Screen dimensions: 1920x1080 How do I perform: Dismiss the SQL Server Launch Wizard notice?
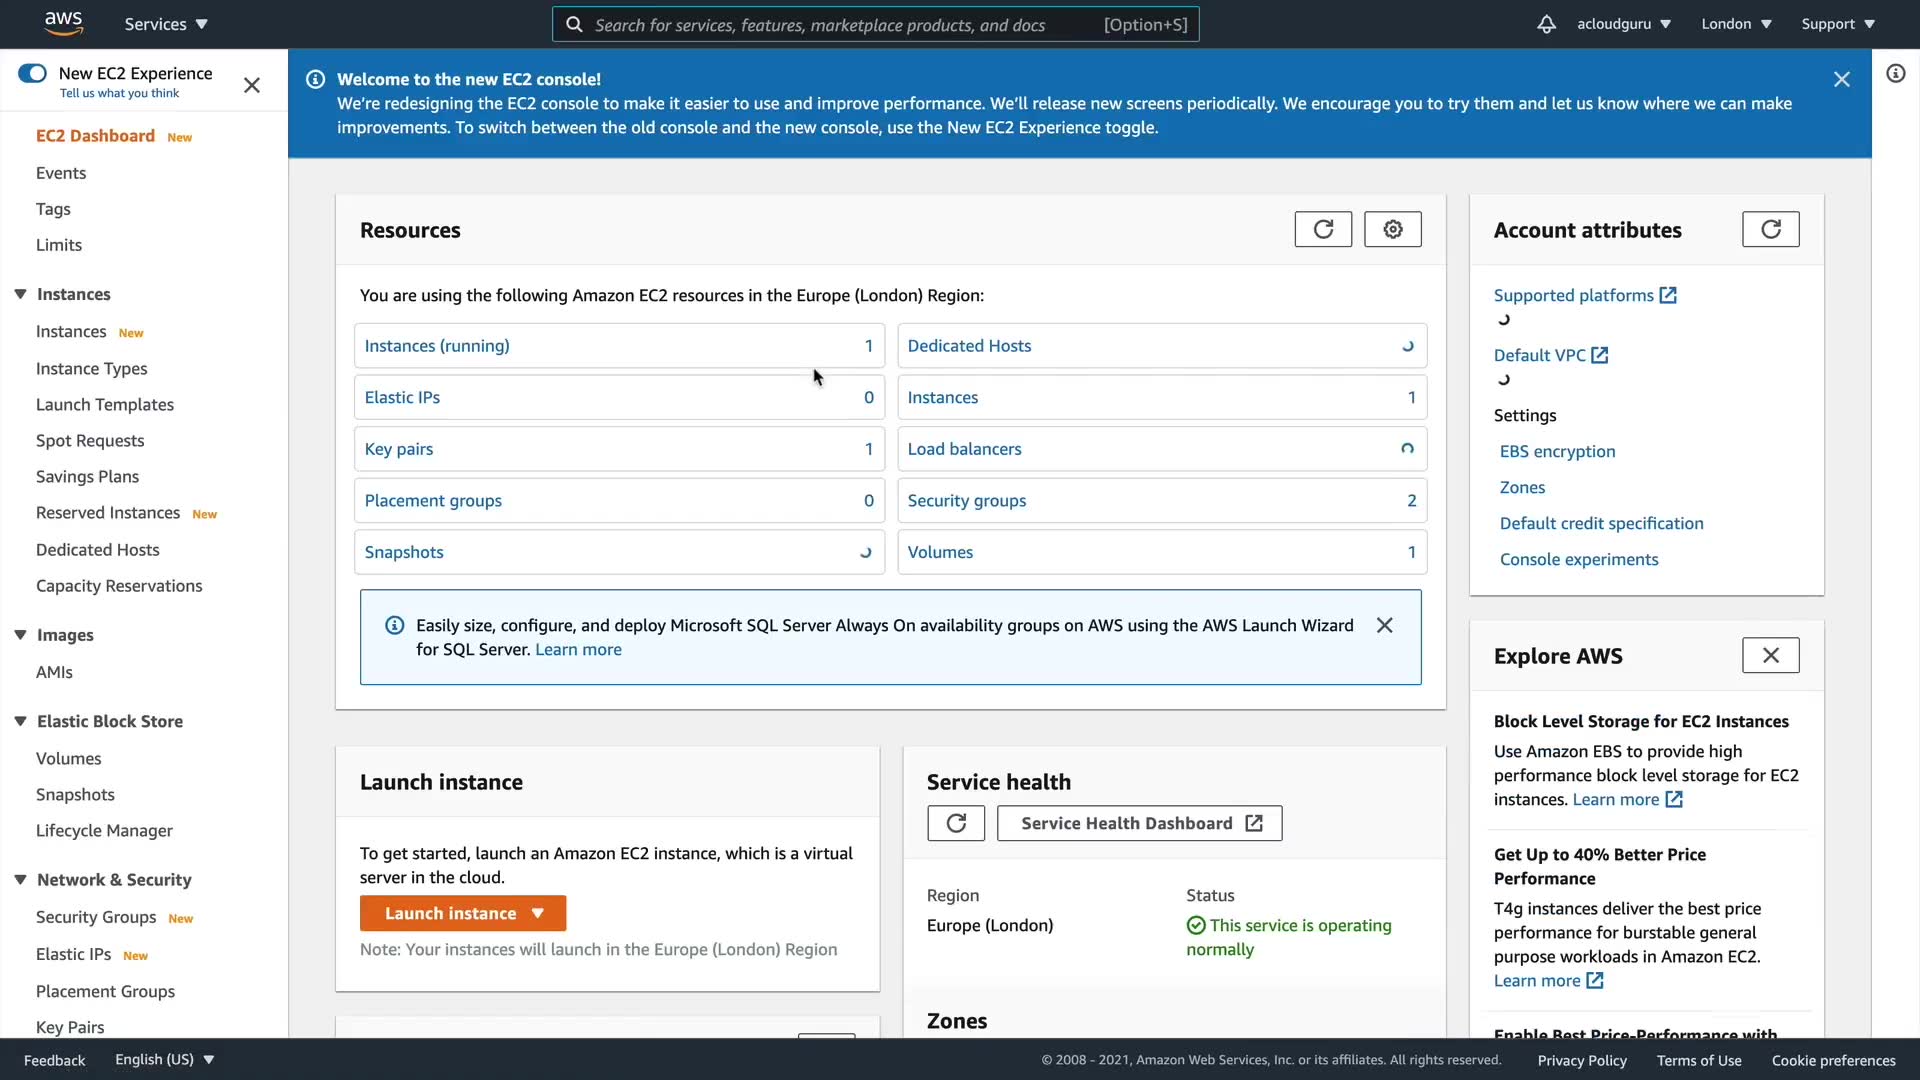[1384, 625]
